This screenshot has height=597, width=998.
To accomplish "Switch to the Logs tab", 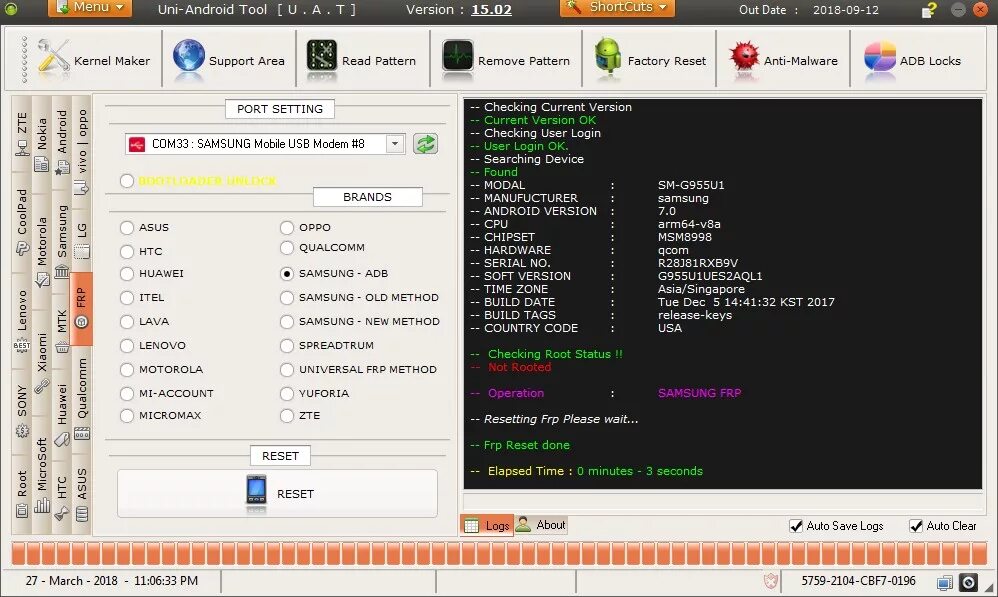I will tap(487, 526).
